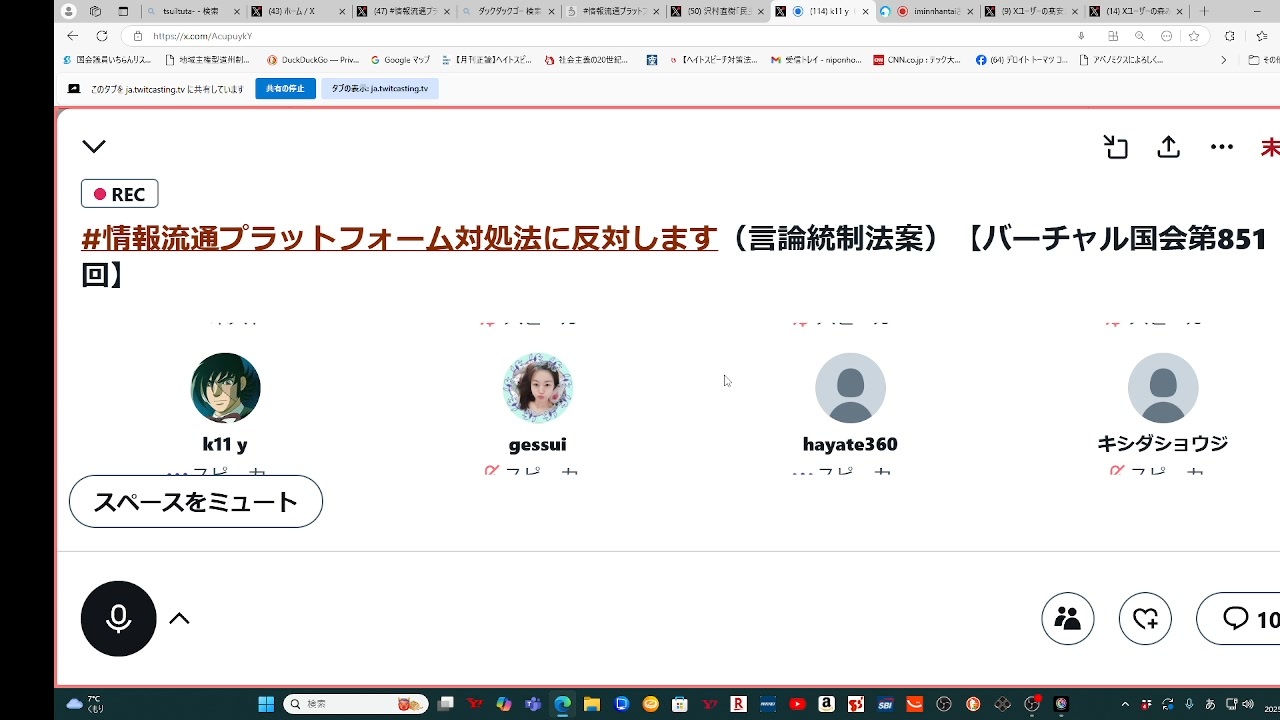Click the dock-out Space icon
Image resolution: width=1280 pixels, height=720 pixels.
[x=1116, y=147]
